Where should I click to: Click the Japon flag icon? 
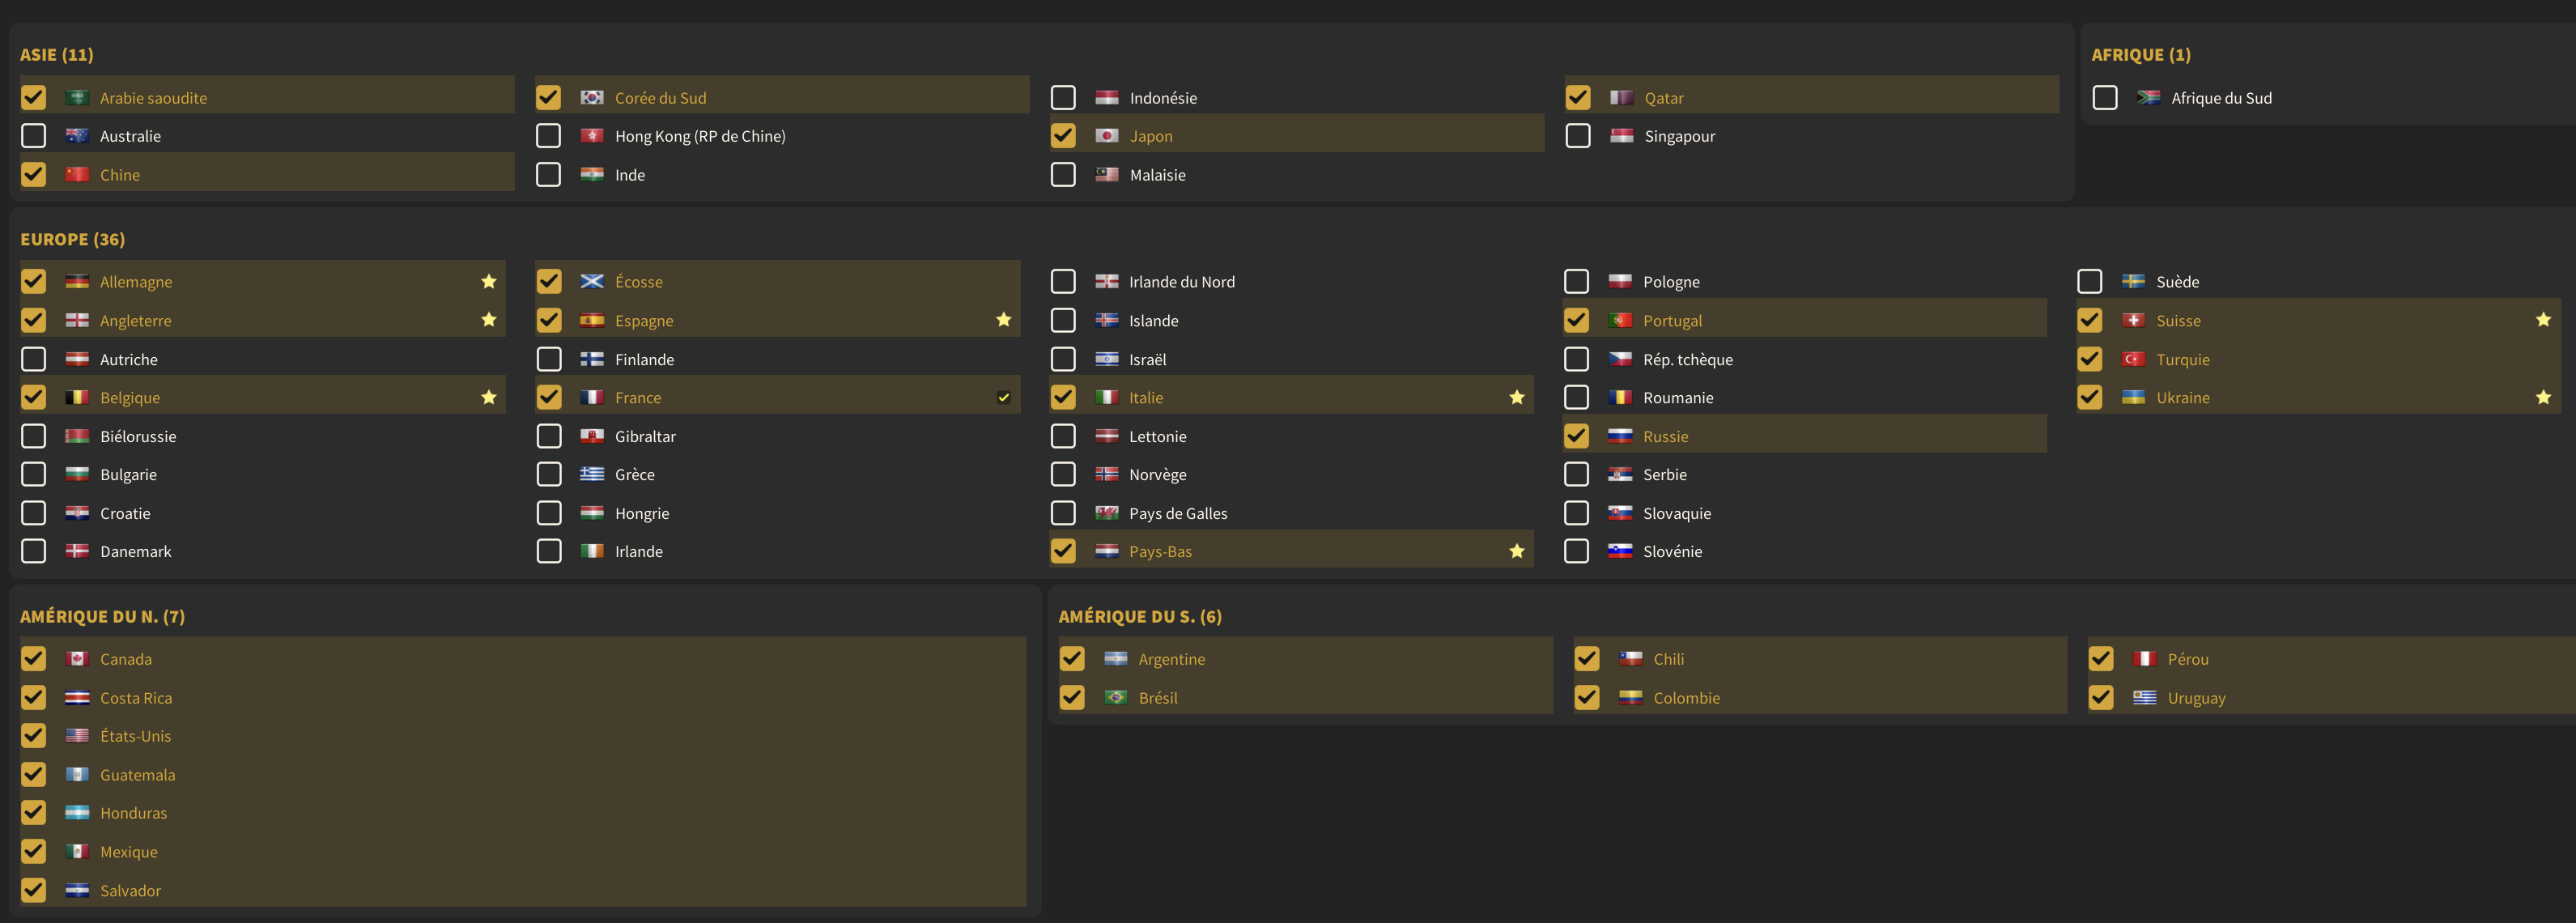tap(1107, 136)
